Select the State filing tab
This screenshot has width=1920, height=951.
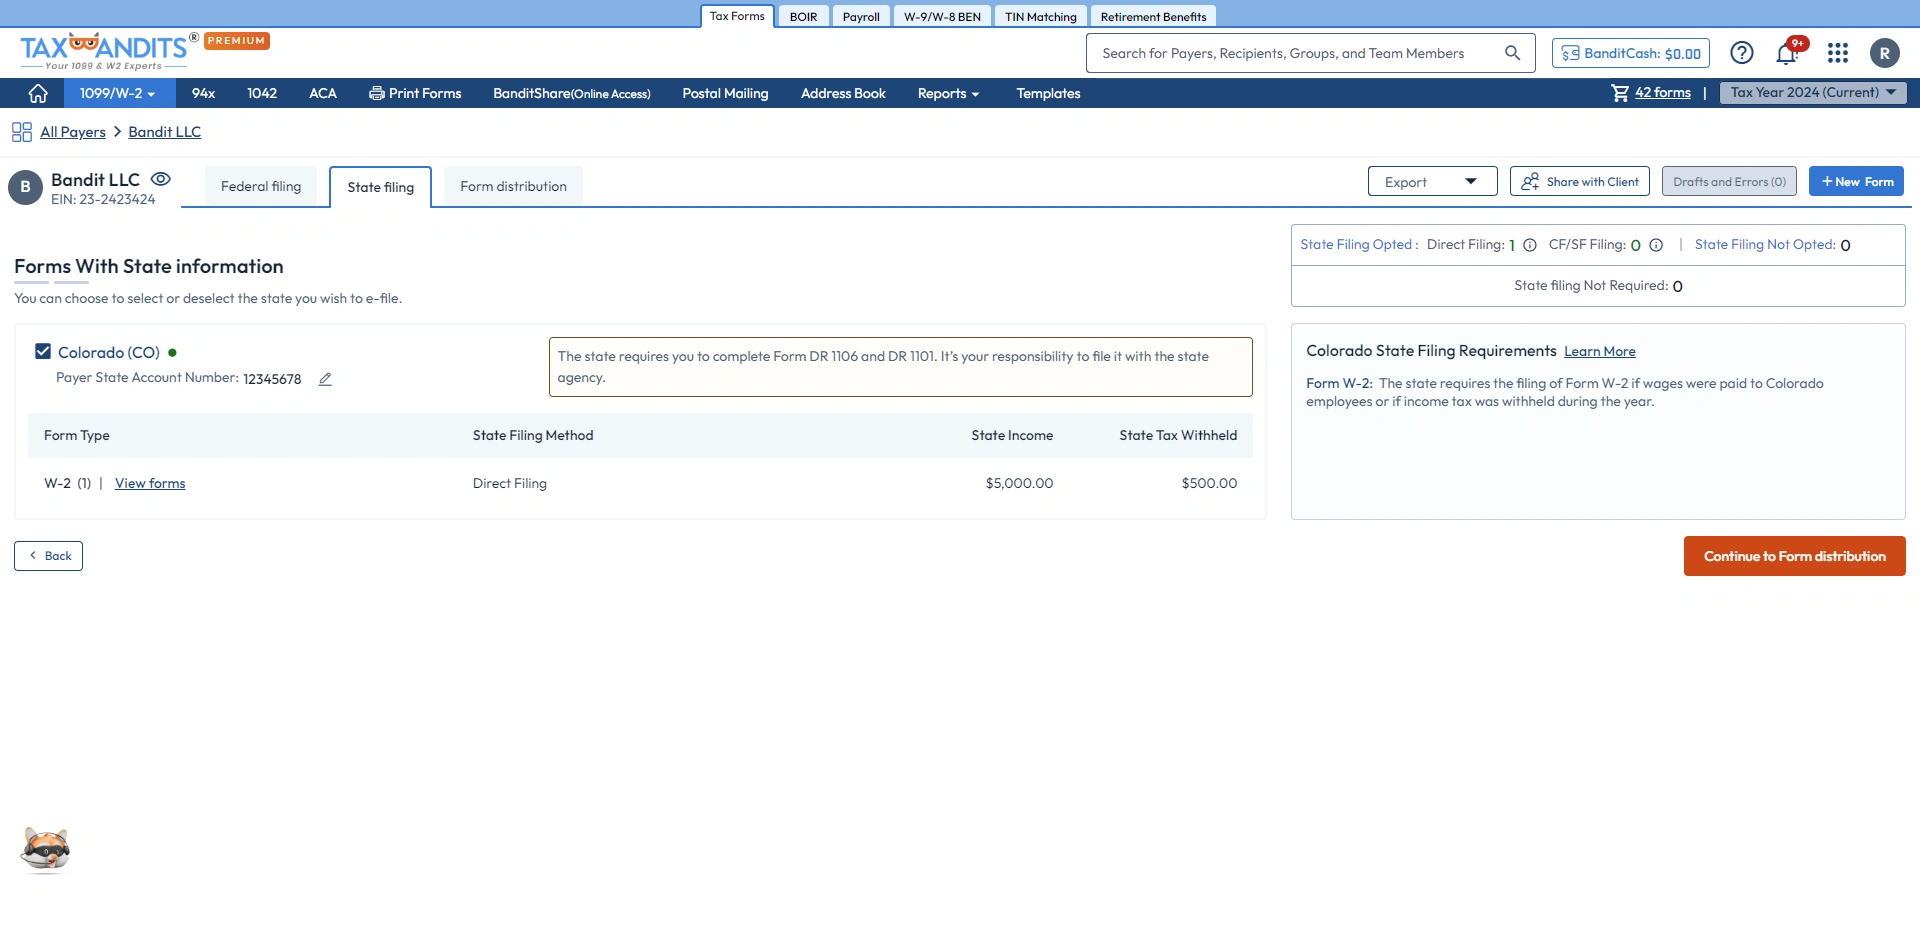point(381,187)
